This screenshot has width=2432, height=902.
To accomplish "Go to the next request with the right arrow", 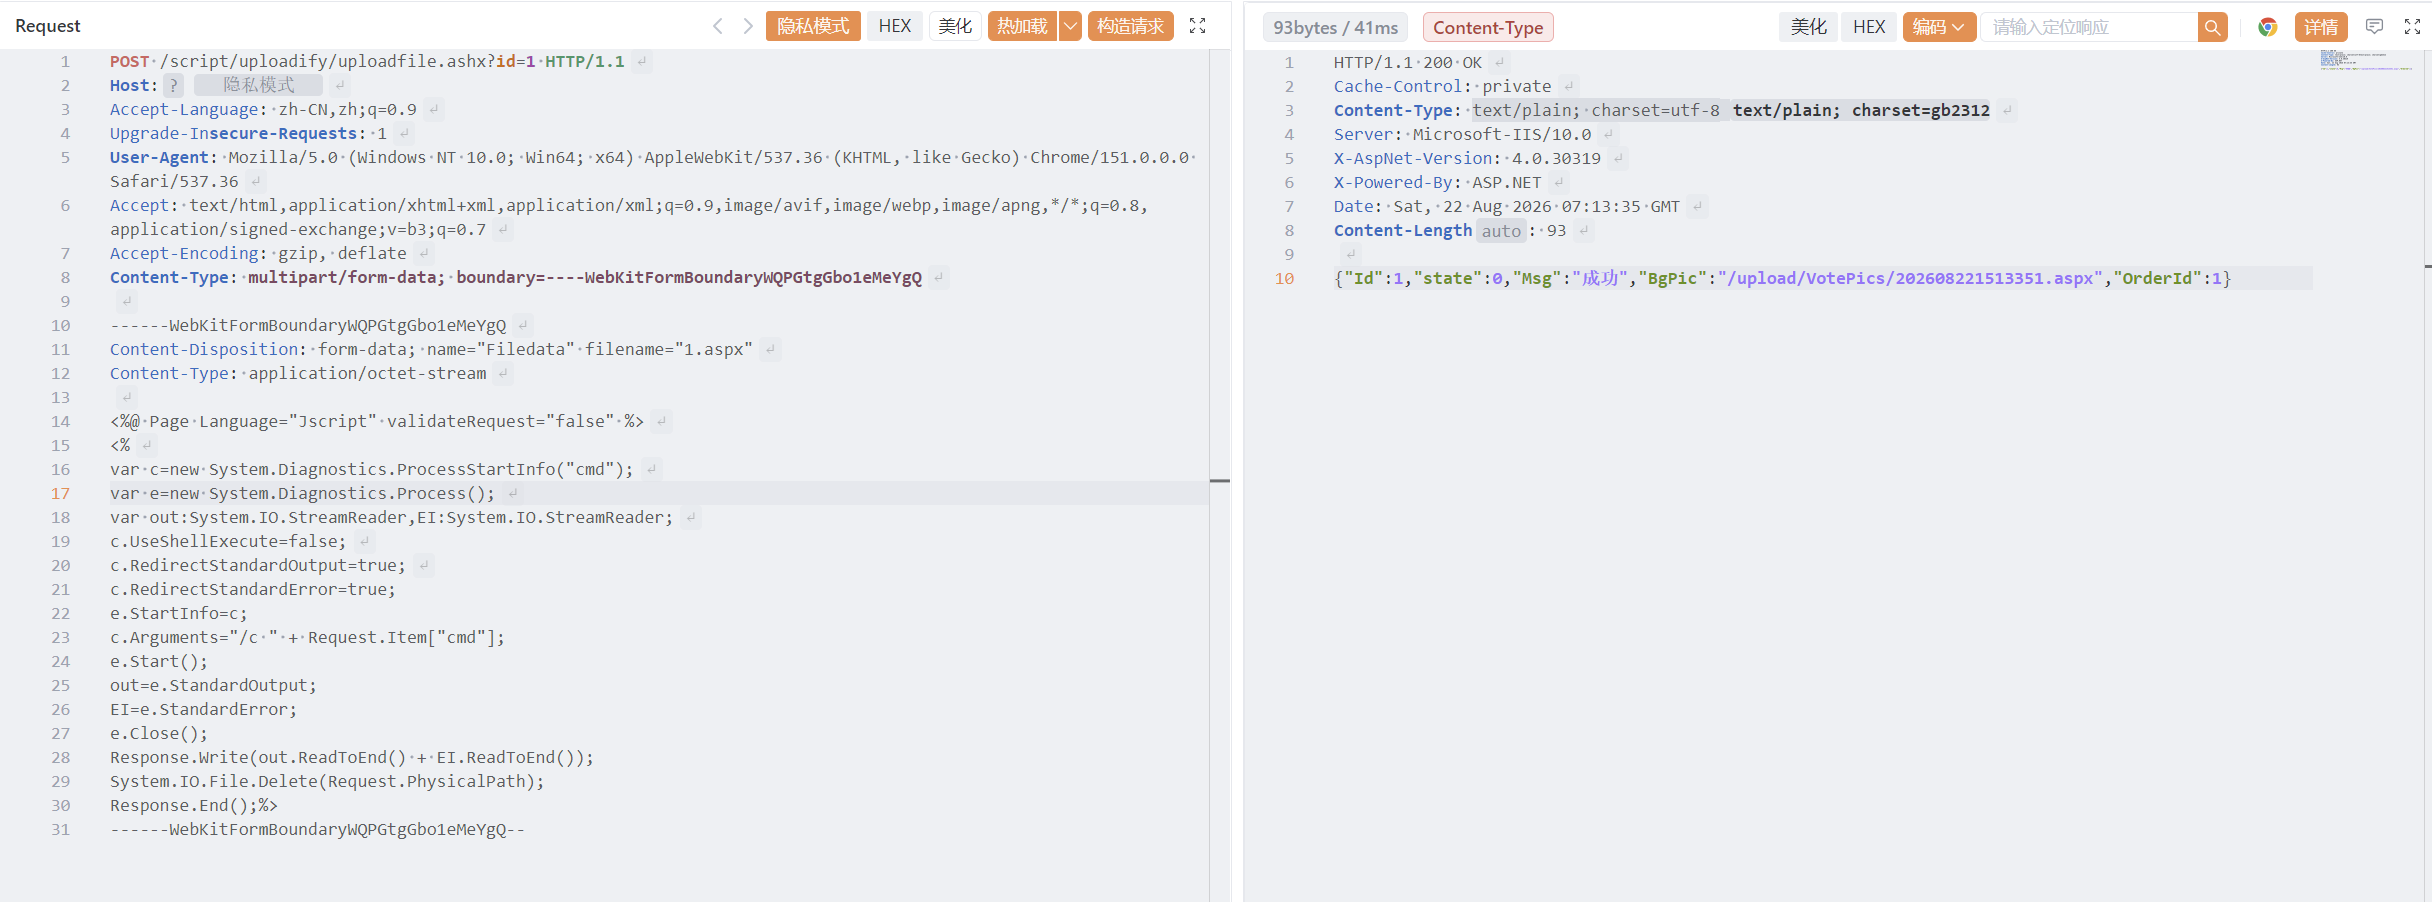I will click(x=747, y=26).
